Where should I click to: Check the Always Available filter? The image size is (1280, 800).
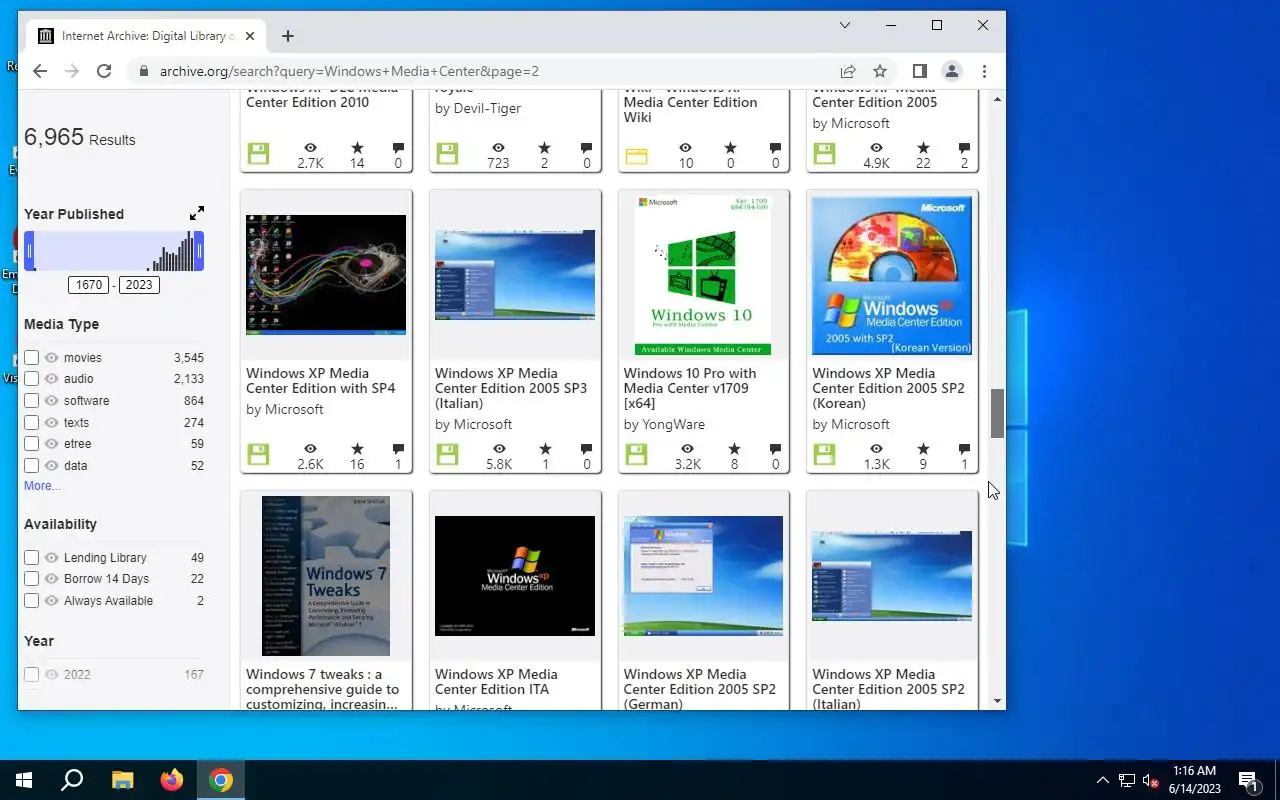click(x=32, y=600)
